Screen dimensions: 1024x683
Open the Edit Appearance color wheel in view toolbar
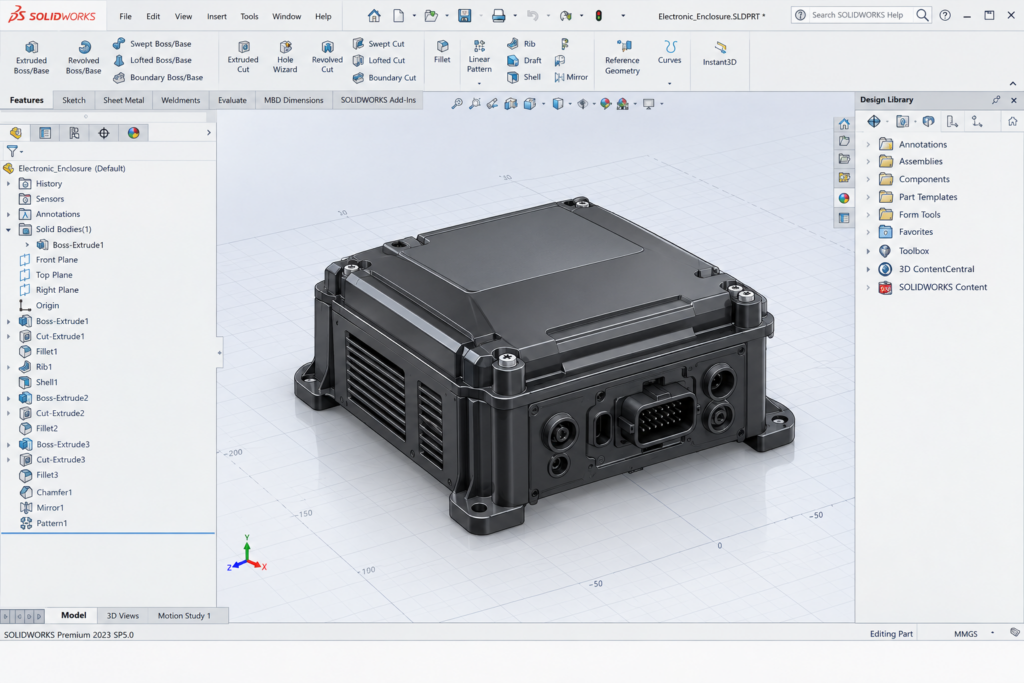605,104
